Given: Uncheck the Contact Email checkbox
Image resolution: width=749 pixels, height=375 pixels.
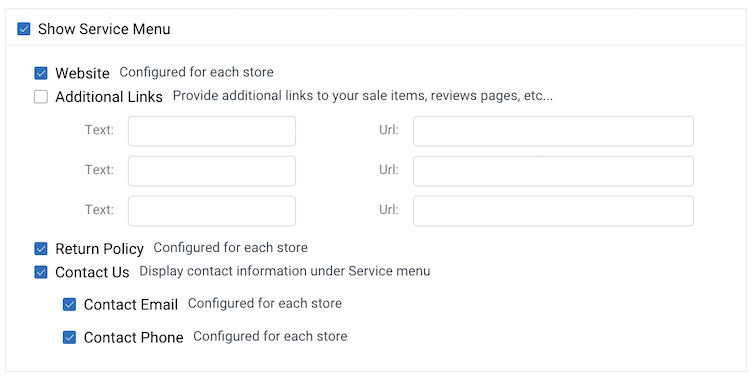Looking at the screenshot, I should [x=70, y=305].
